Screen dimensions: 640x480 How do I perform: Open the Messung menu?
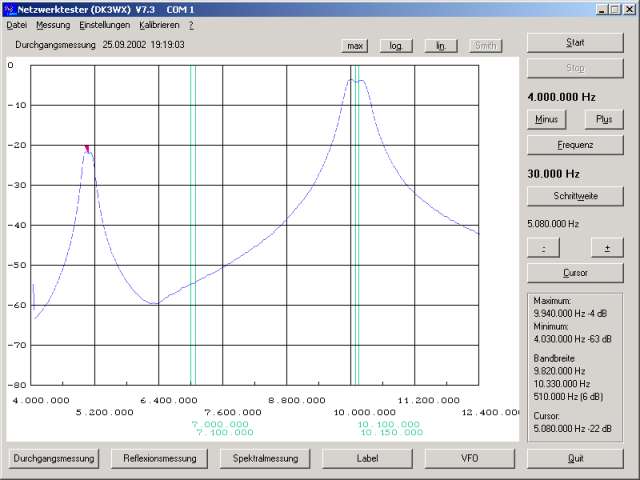pyautogui.click(x=53, y=25)
